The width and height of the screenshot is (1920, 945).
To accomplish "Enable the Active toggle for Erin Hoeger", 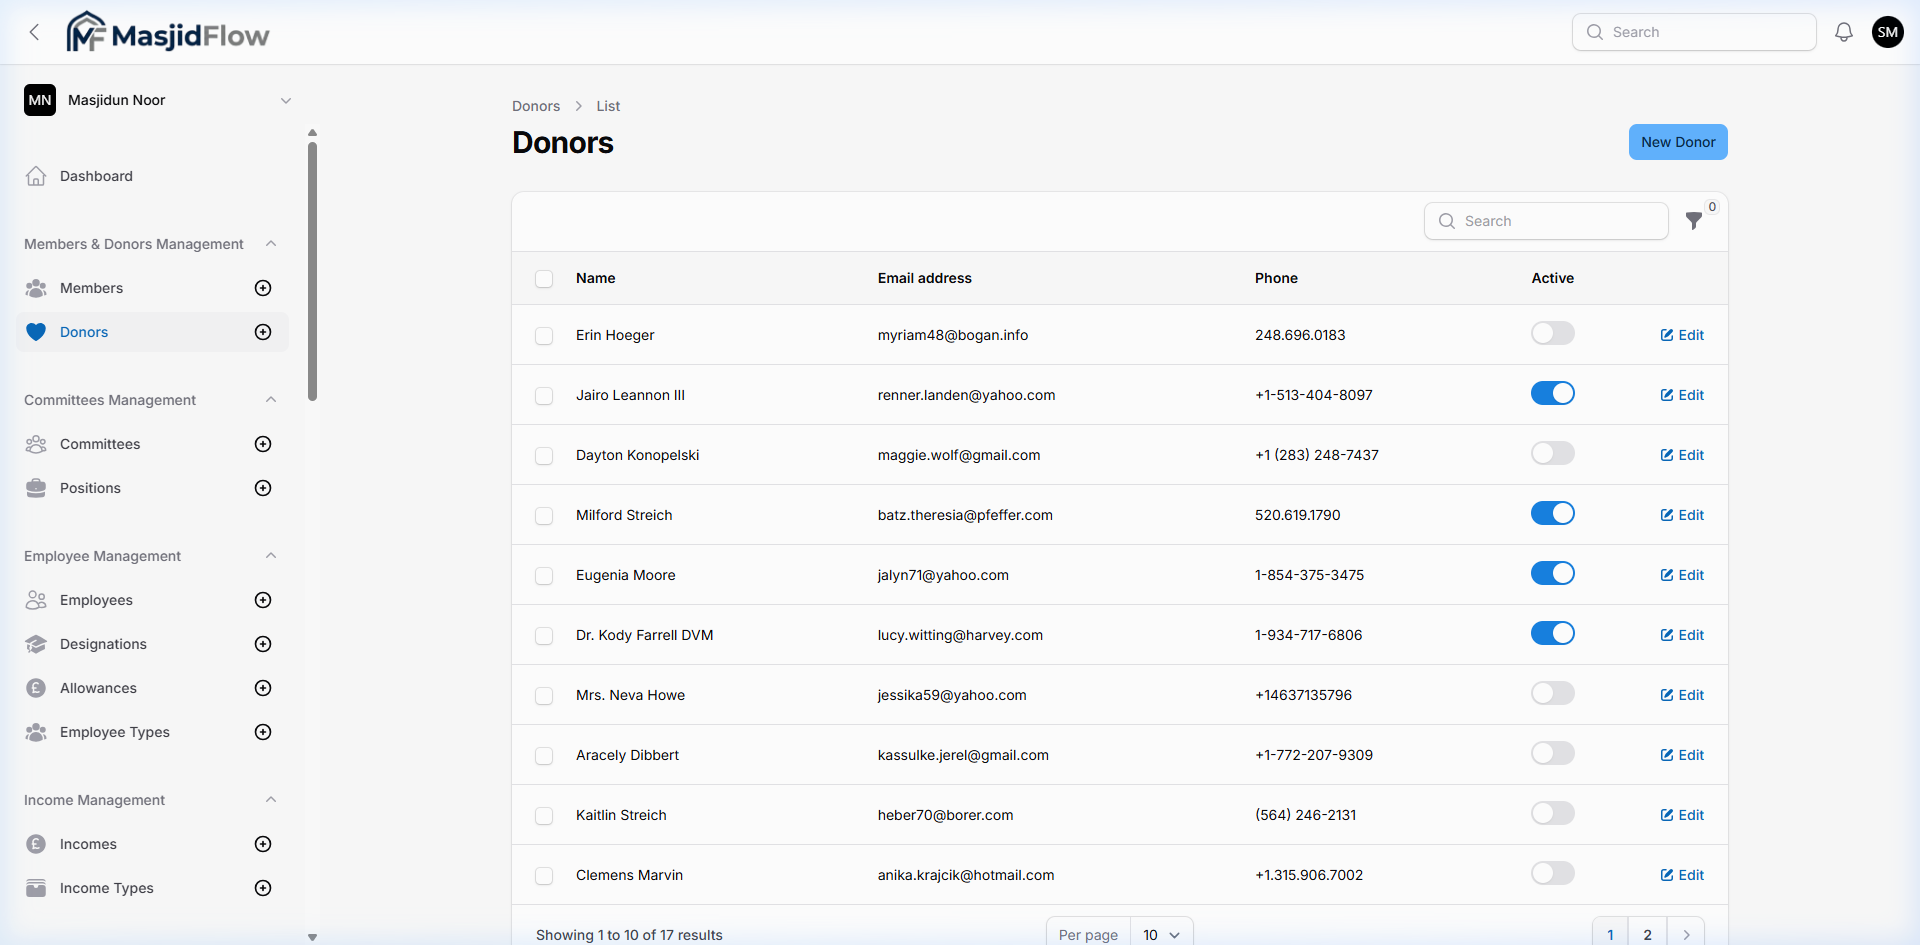I will 1552,333.
